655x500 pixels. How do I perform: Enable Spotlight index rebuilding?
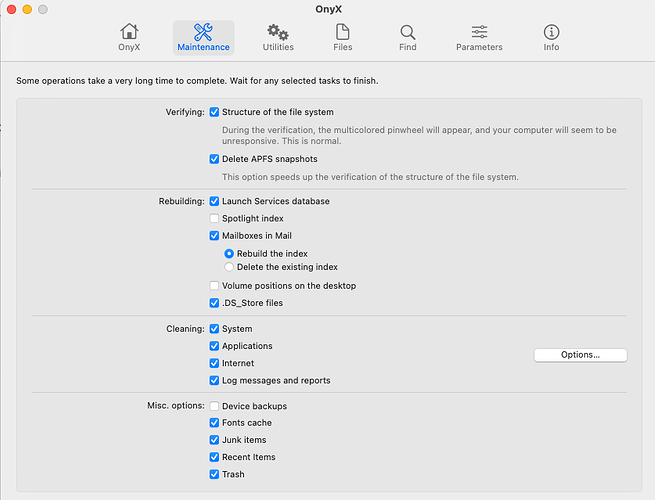pyautogui.click(x=214, y=218)
